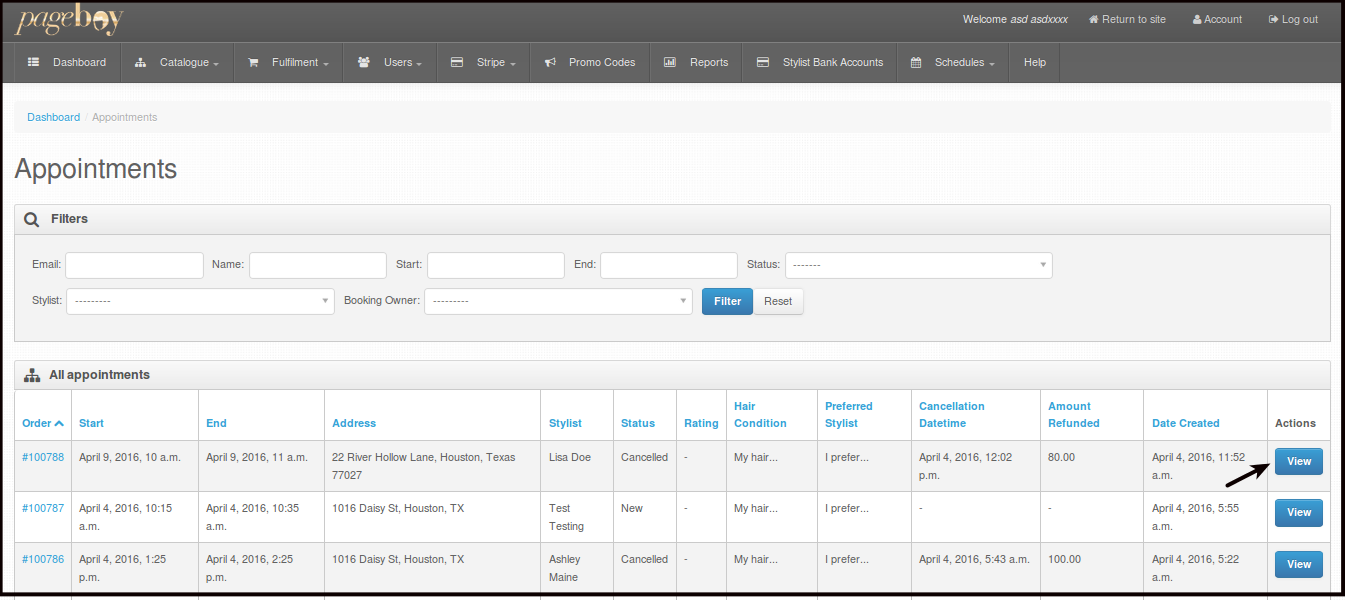Open the Fulfilment dropdown menu
The height and width of the screenshot is (600, 1345).
[289, 62]
